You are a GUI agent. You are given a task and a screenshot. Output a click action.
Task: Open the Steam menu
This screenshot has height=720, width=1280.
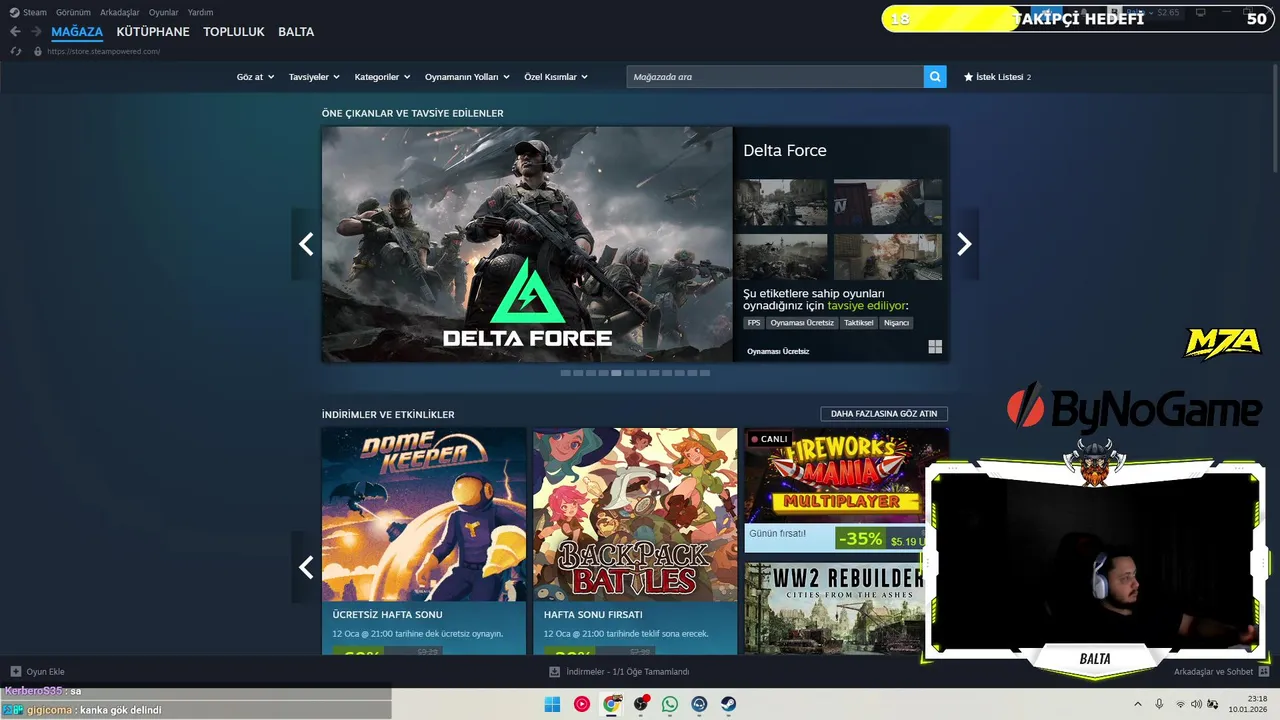35,12
